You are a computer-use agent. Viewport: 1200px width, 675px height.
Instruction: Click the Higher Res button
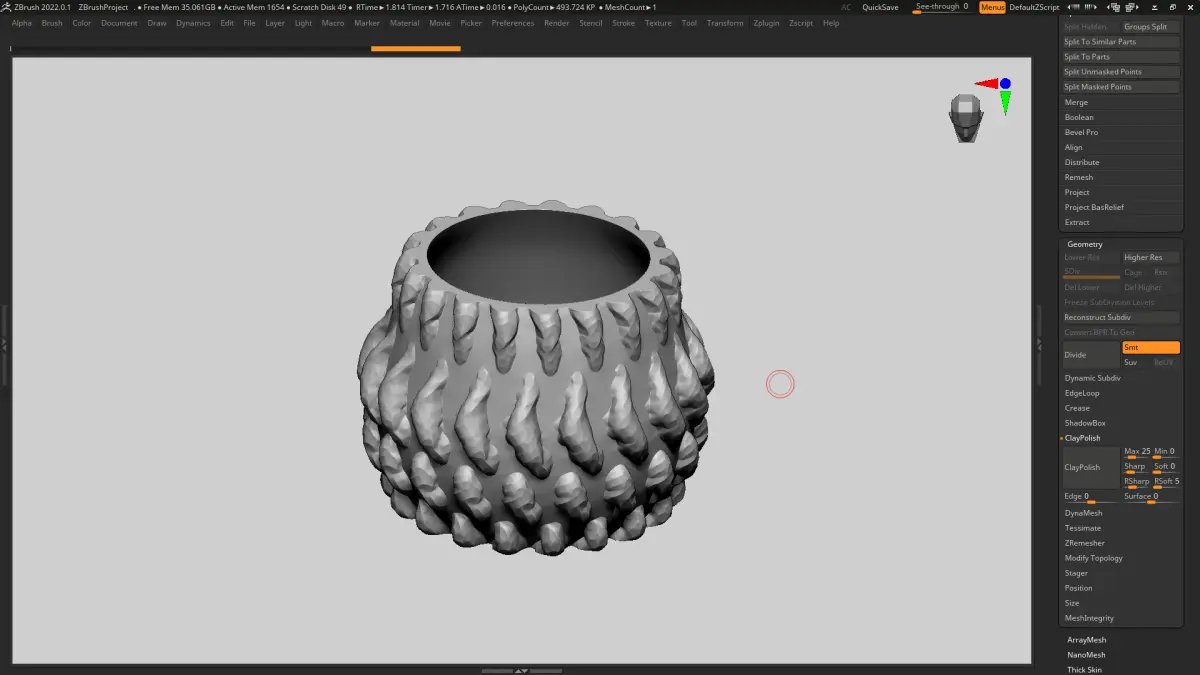(1151, 257)
